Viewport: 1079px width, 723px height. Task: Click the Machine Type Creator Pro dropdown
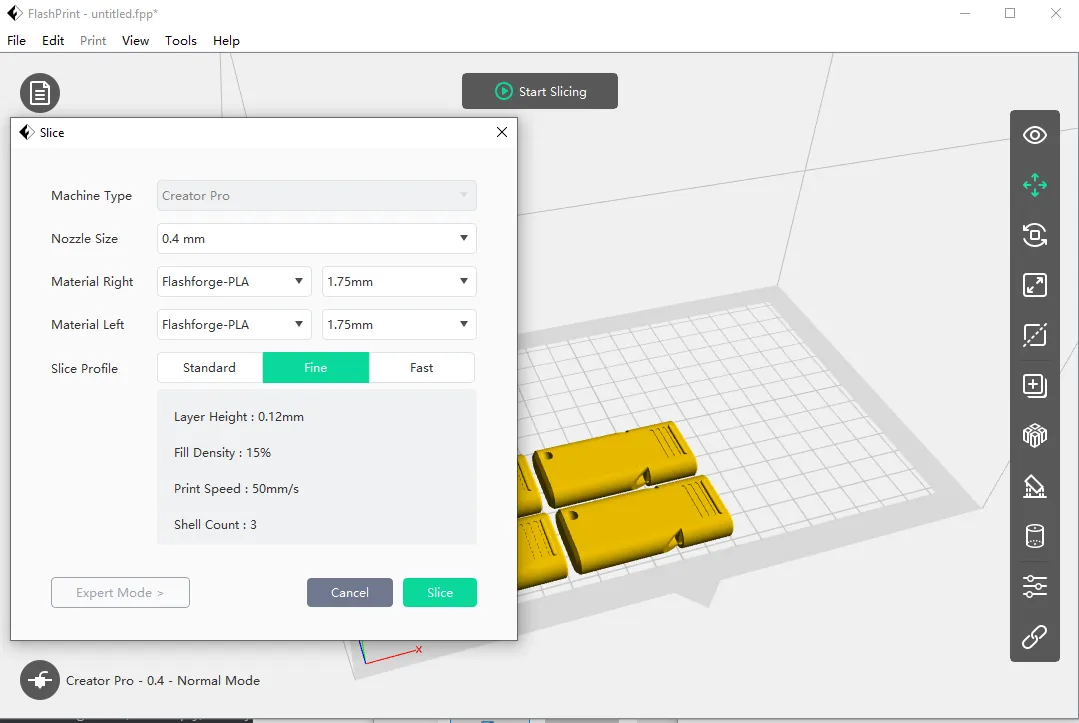[x=317, y=195]
